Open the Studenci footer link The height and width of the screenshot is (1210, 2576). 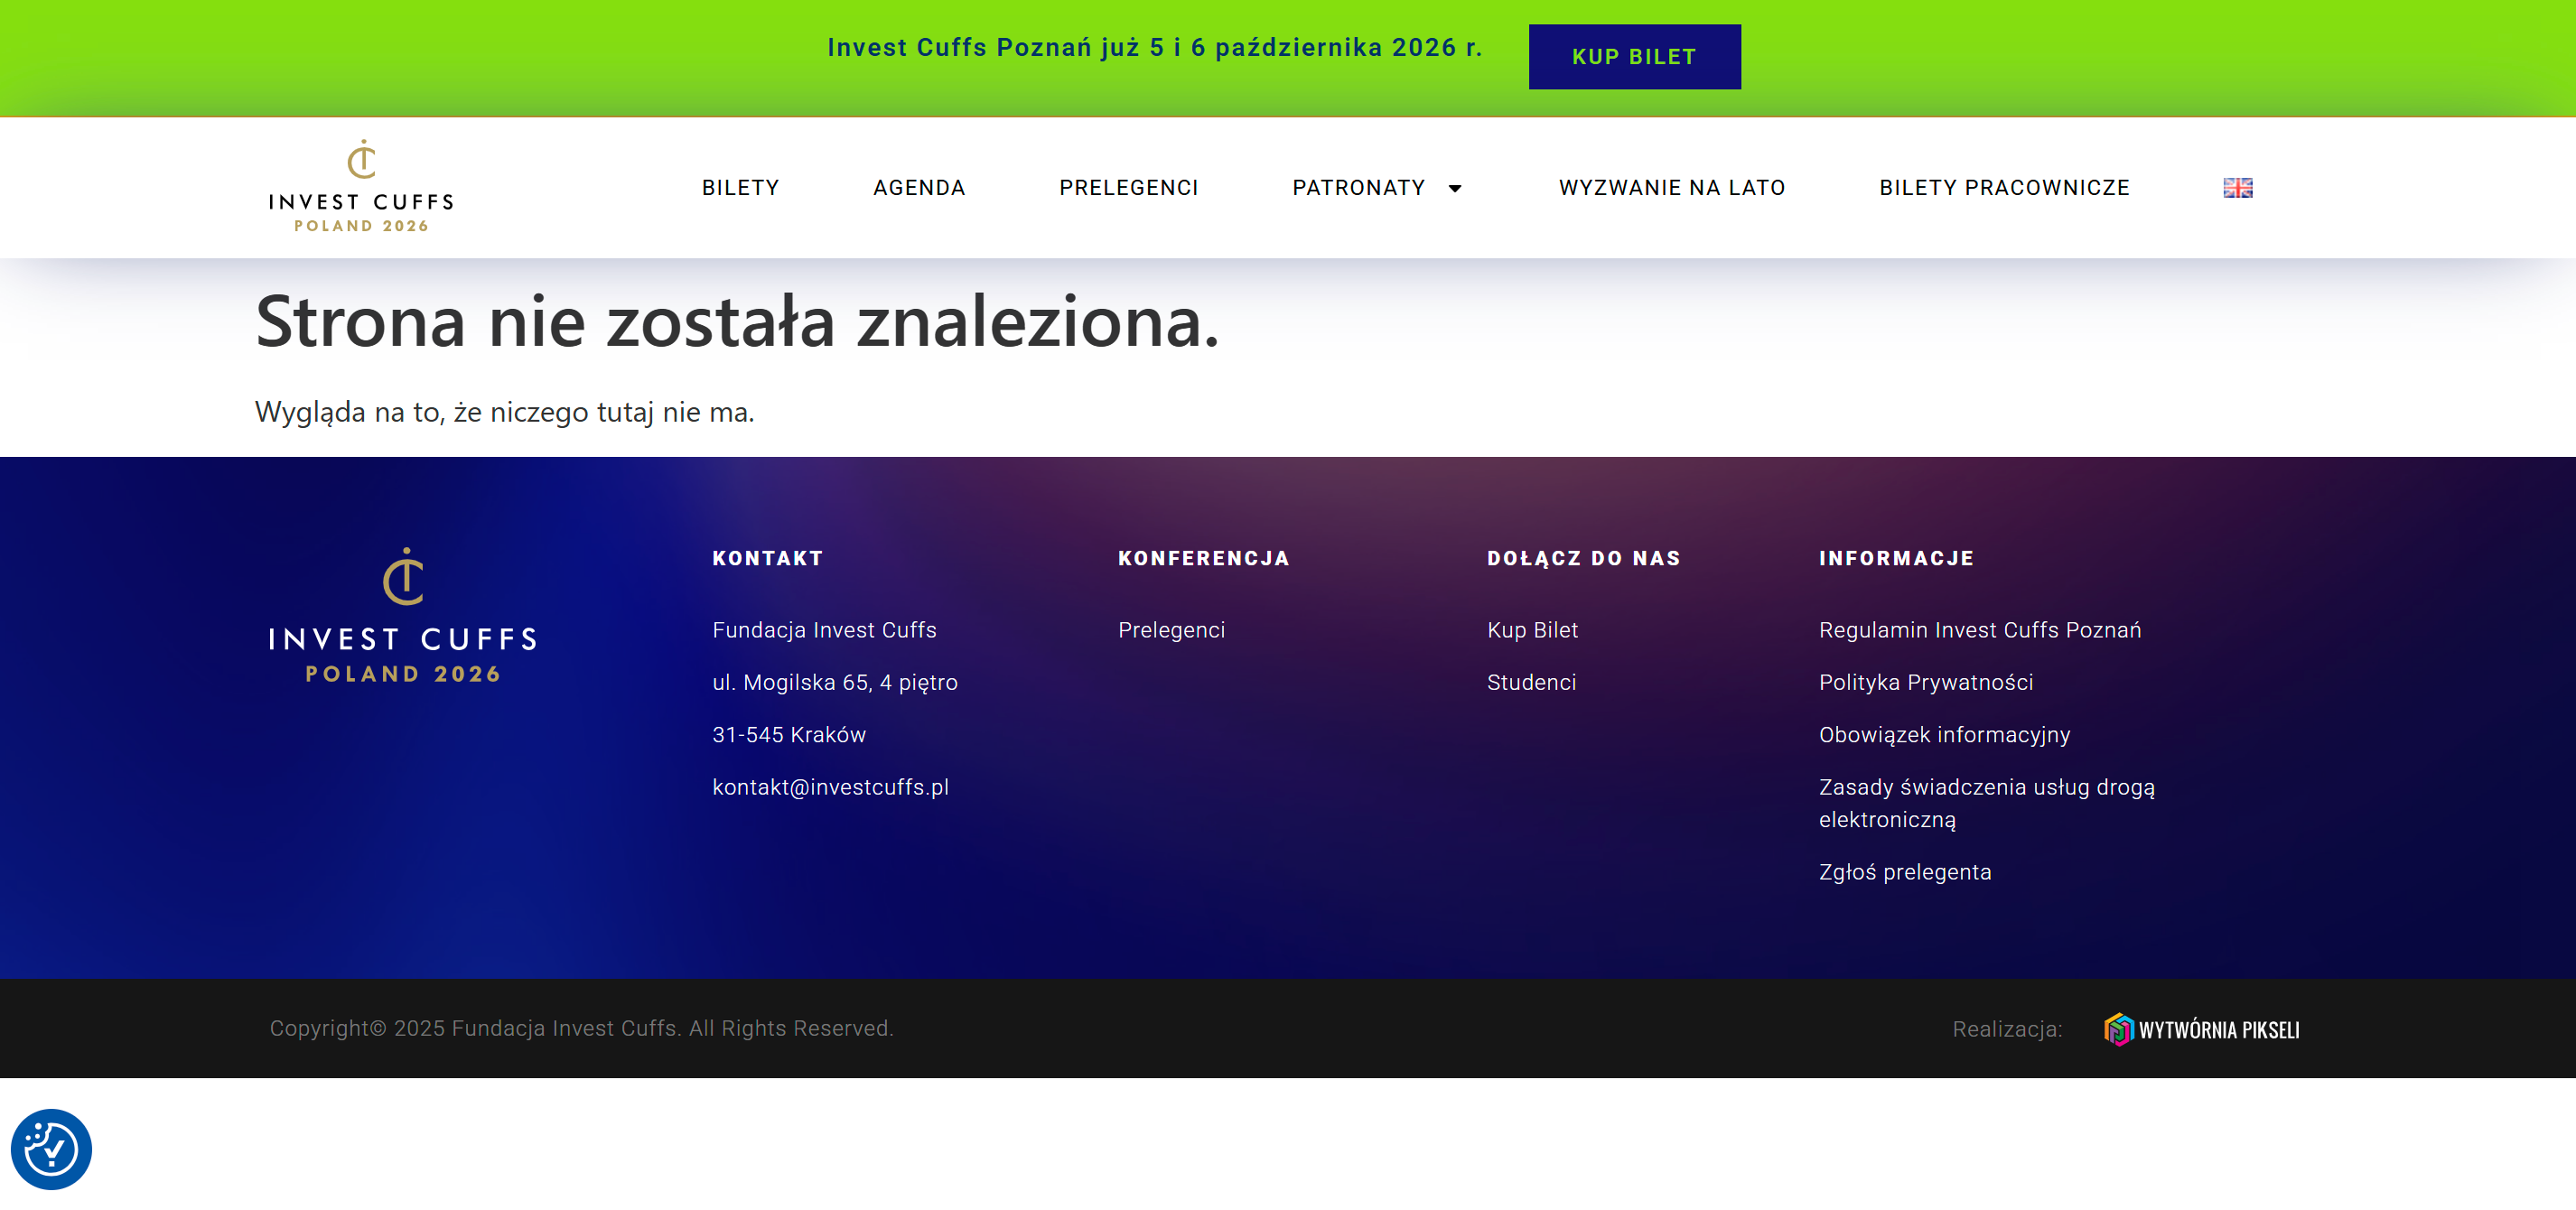[1531, 682]
